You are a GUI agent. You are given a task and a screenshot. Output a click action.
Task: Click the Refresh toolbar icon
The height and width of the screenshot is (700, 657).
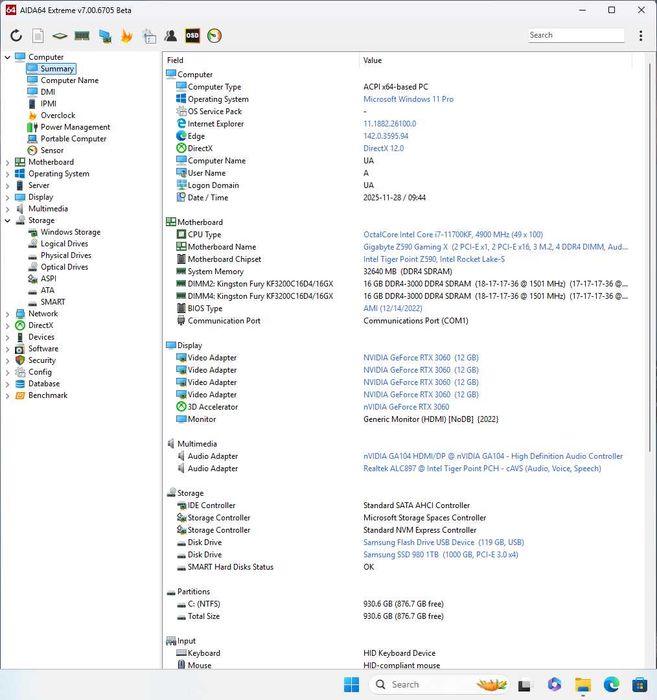pyautogui.click(x=16, y=36)
